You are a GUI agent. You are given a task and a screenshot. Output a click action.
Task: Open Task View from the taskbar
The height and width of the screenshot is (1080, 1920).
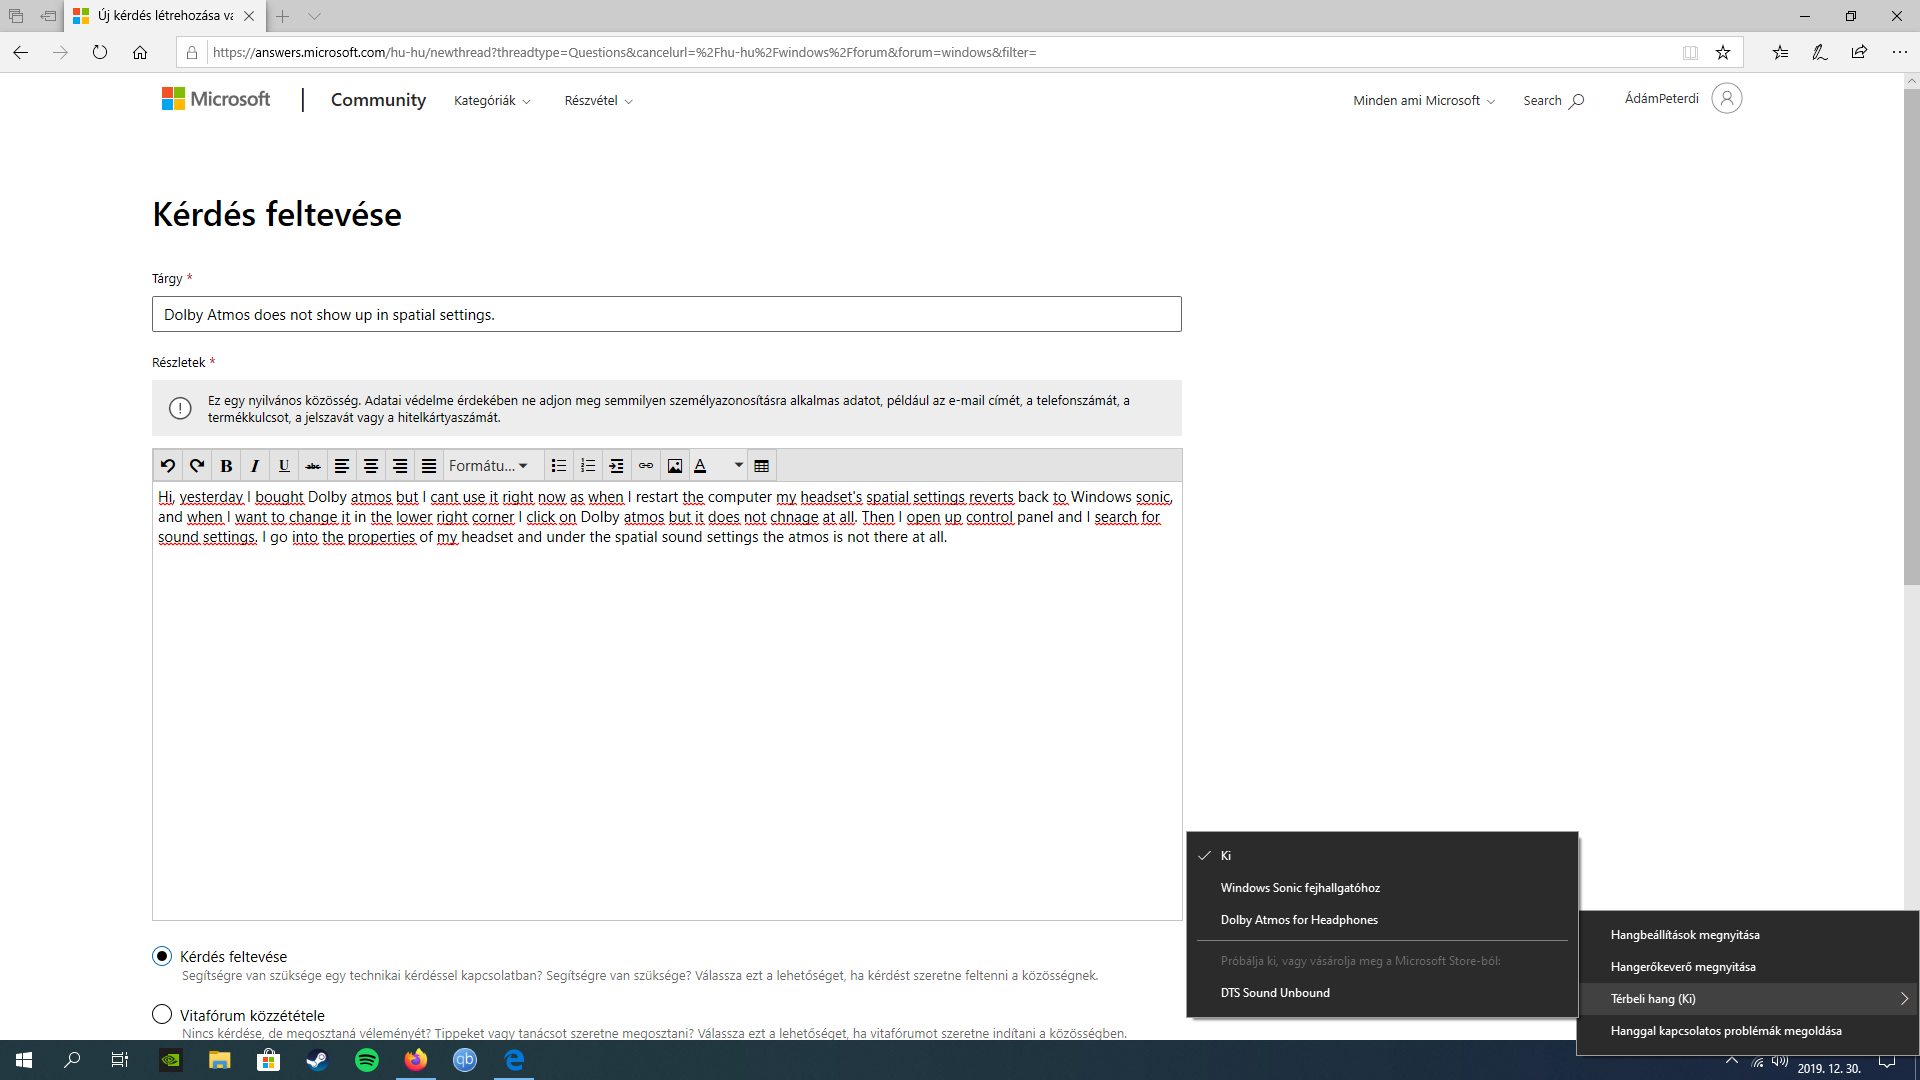(120, 1060)
